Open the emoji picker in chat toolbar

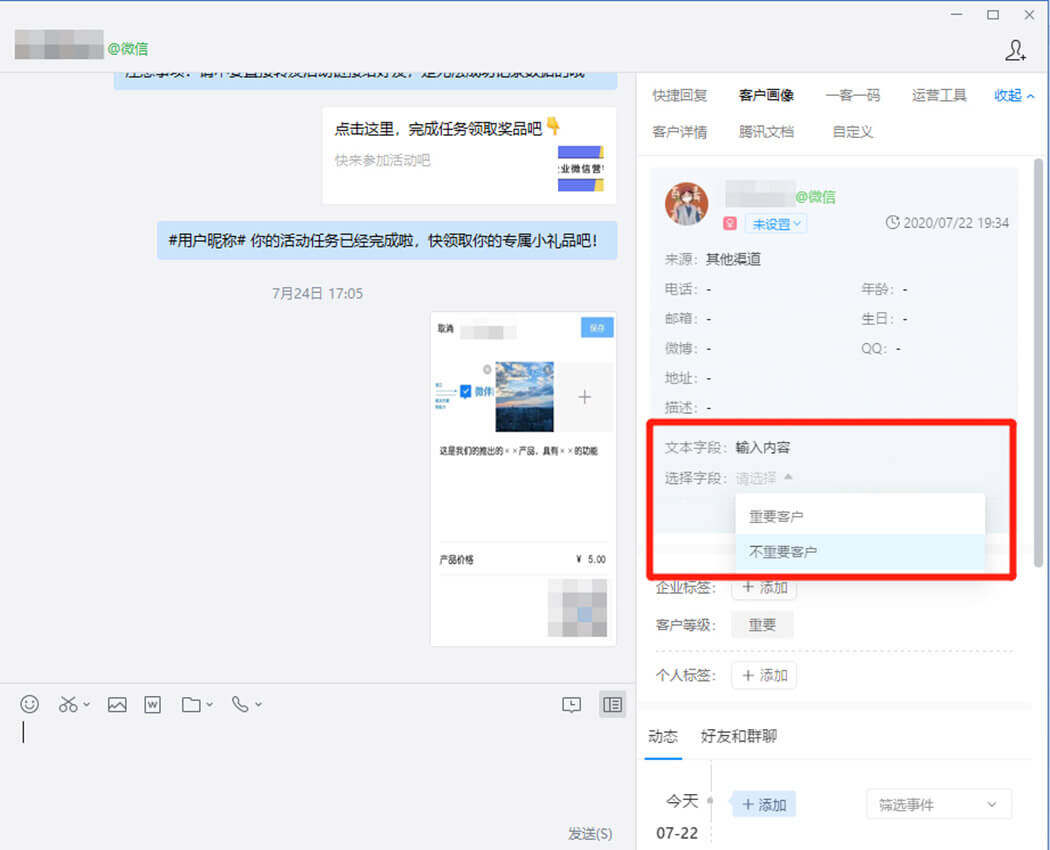pyautogui.click(x=30, y=704)
